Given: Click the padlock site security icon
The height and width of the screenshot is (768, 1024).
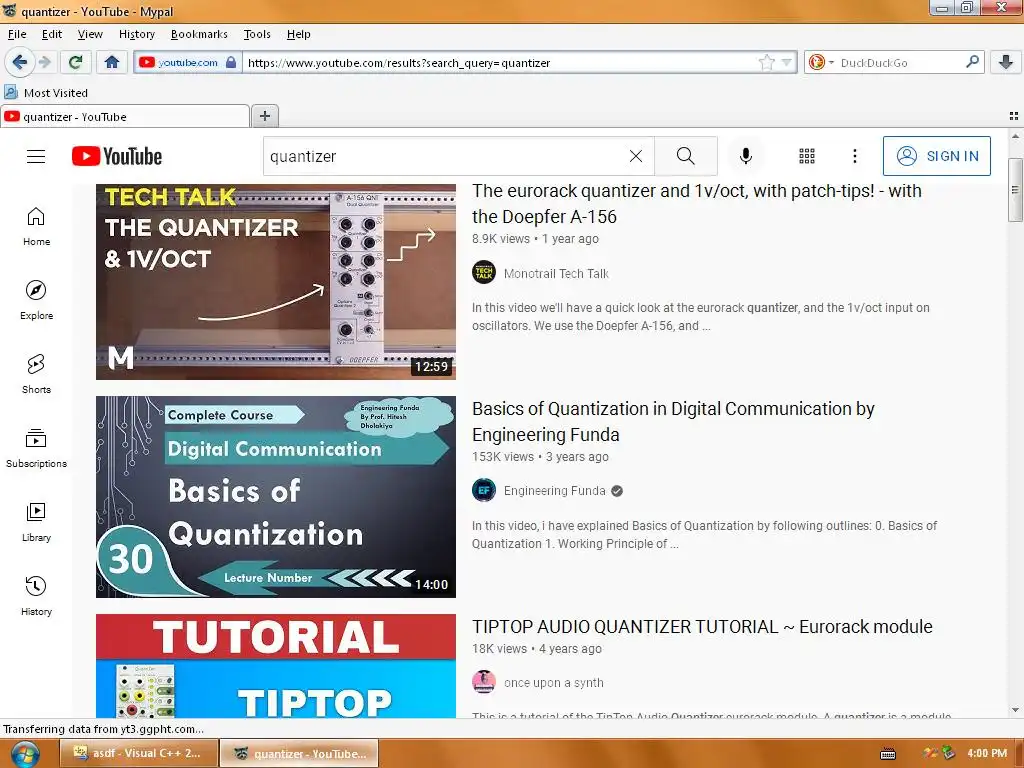Looking at the screenshot, I should pos(231,62).
